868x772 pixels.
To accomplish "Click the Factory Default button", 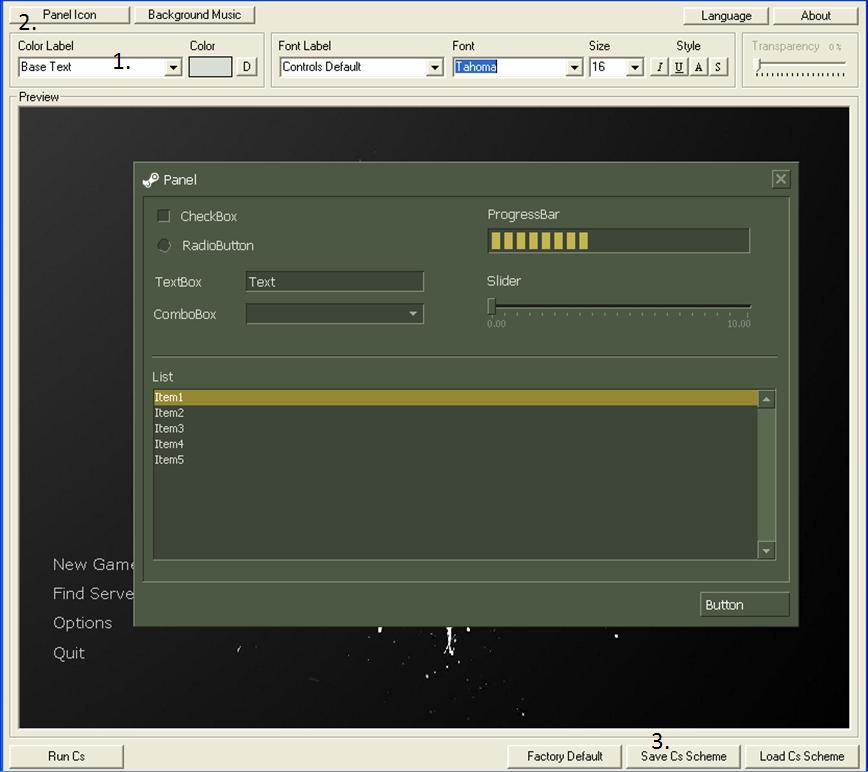I will [x=565, y=756].
